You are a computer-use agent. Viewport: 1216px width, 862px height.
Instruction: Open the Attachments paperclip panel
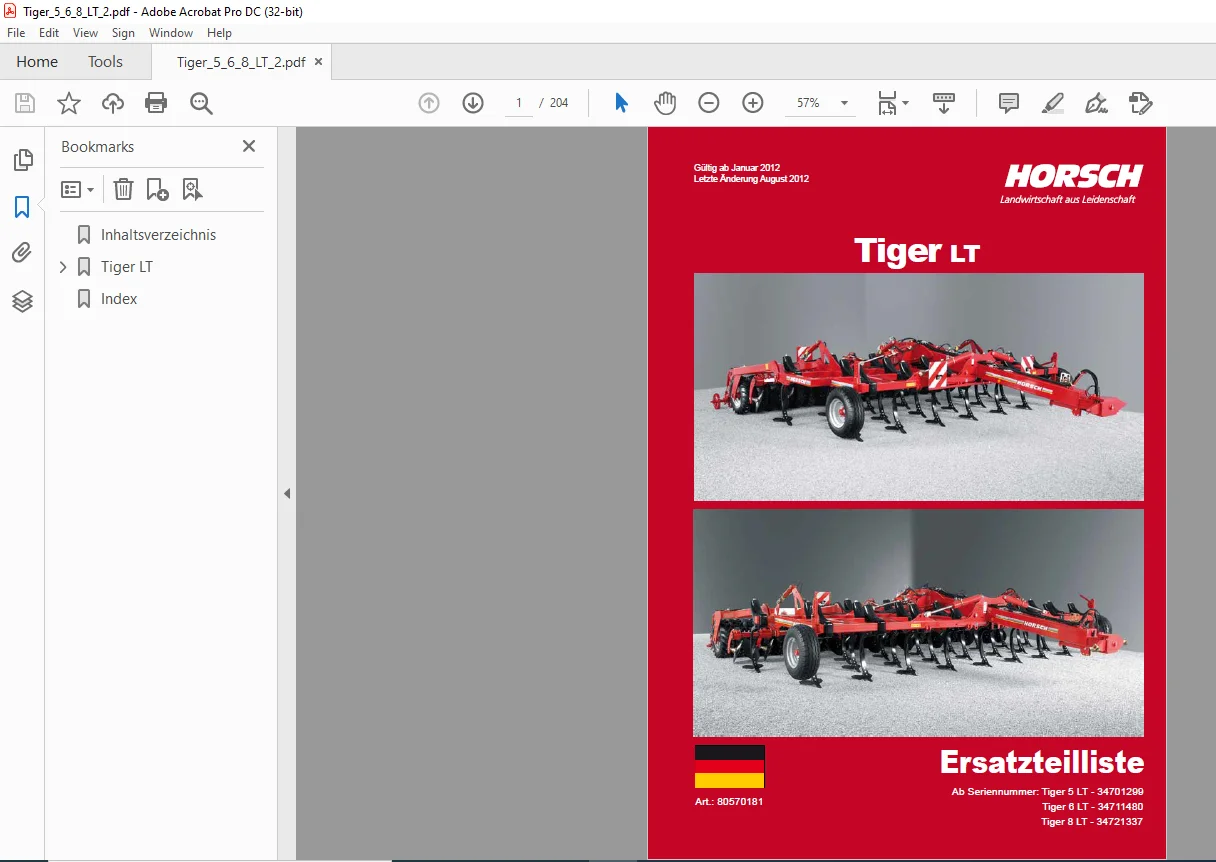coord(22,253)
